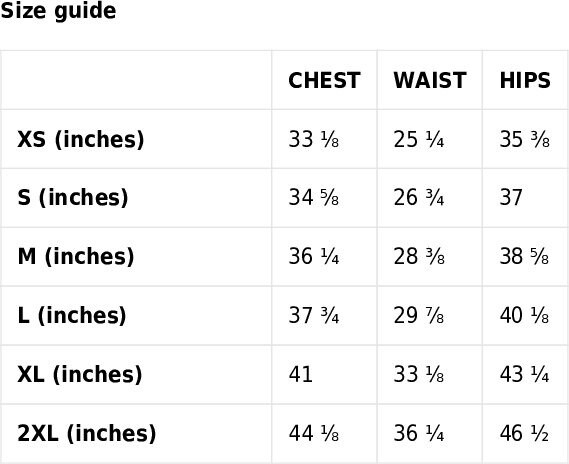Select the L waist value 29 ⅞
This screenshot has width=569, height=464.
[419, 315]
